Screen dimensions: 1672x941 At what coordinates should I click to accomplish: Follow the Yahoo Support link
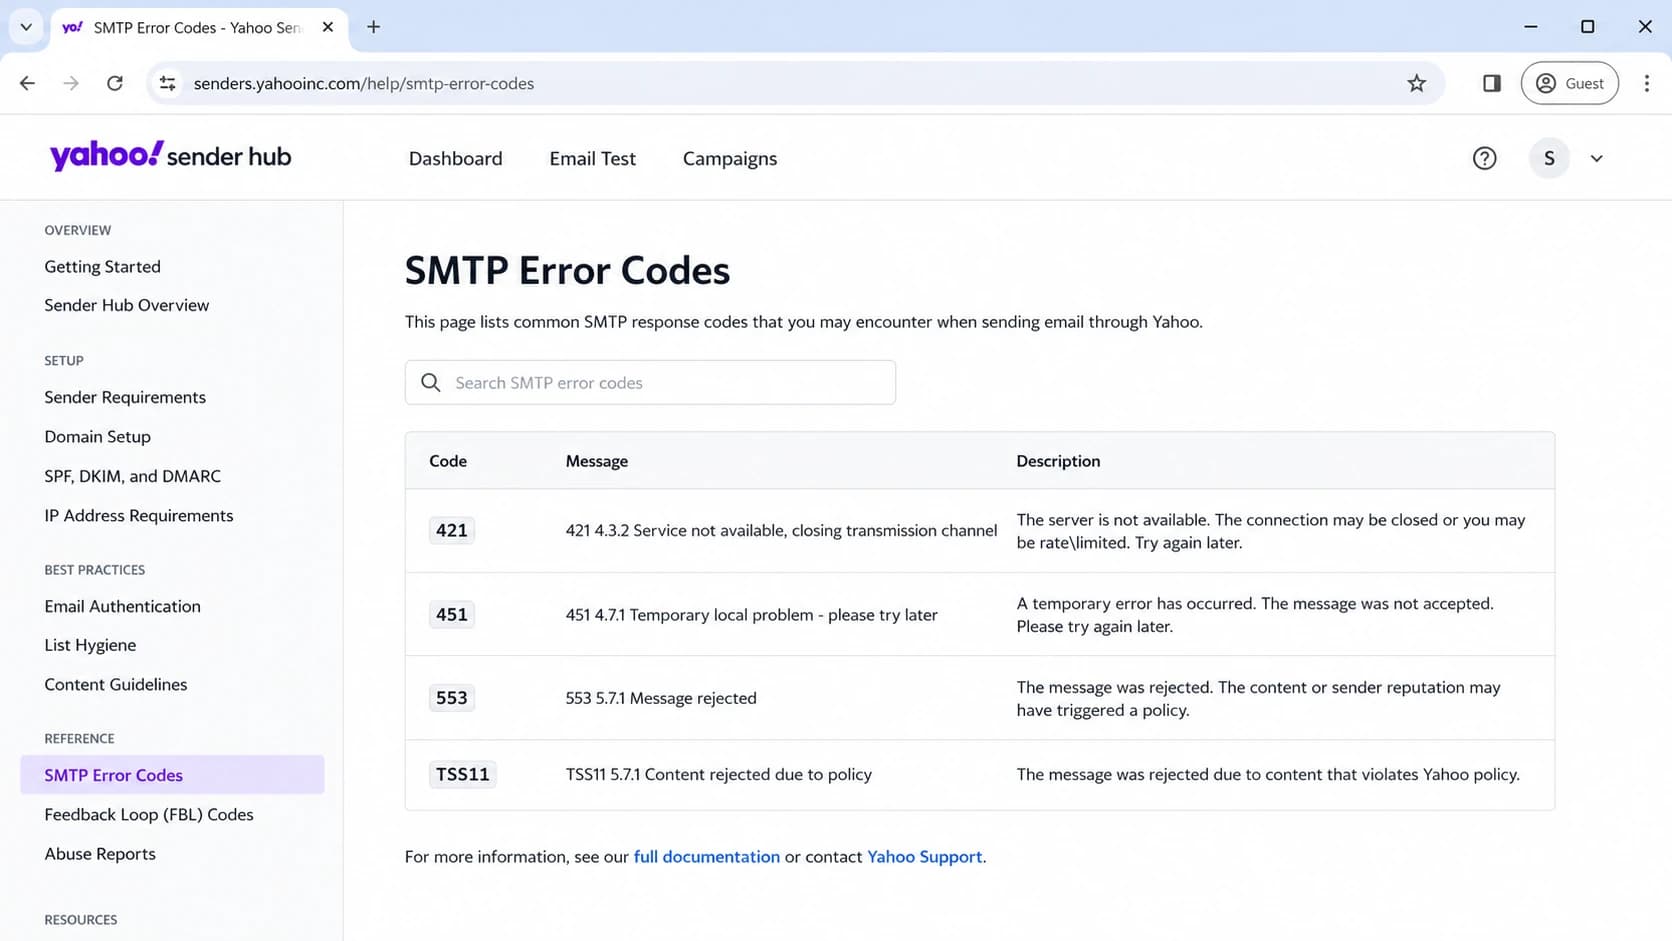(x=924, y=856)
